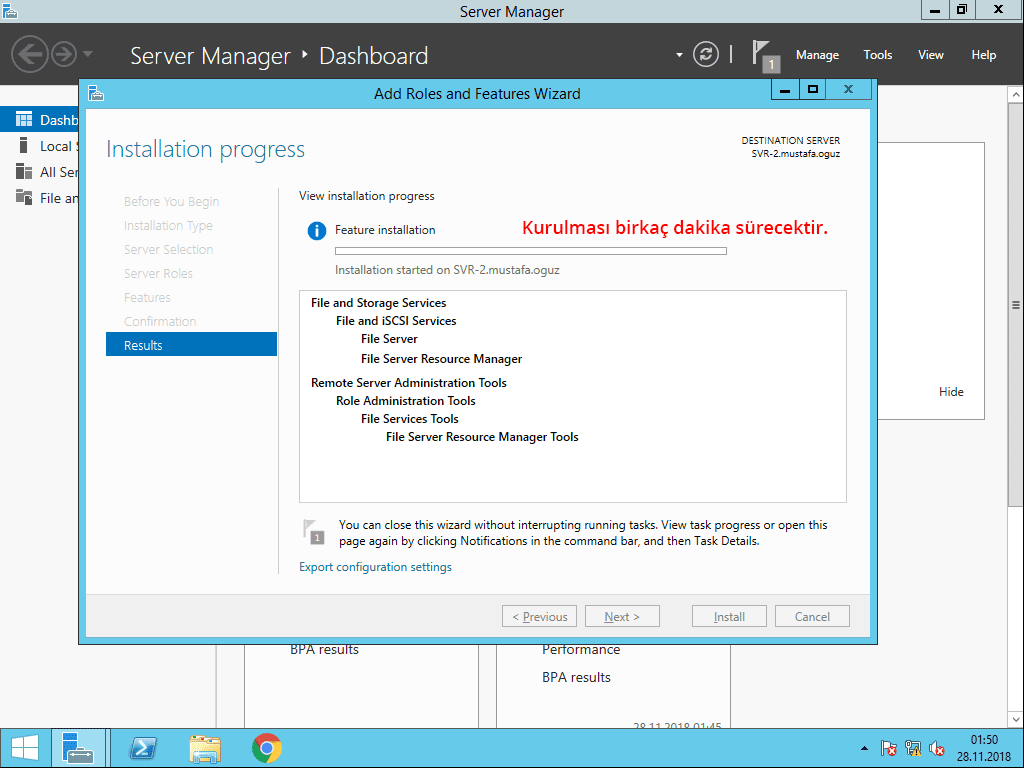Select the View menu

click(x=930, y=55)
